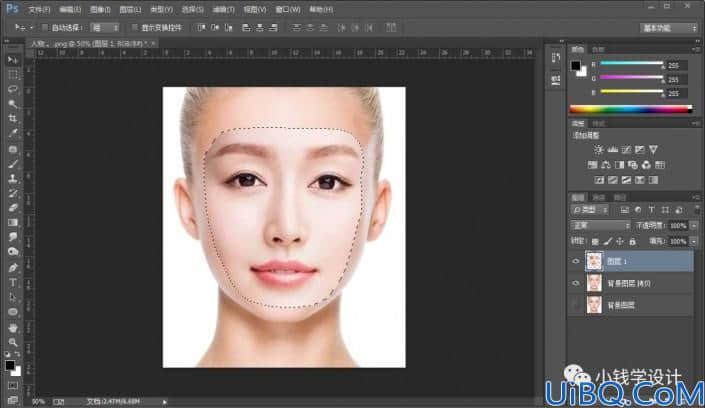
Task: Hide the 图层 1 layer visibility eye
Action: coord(576,261)
